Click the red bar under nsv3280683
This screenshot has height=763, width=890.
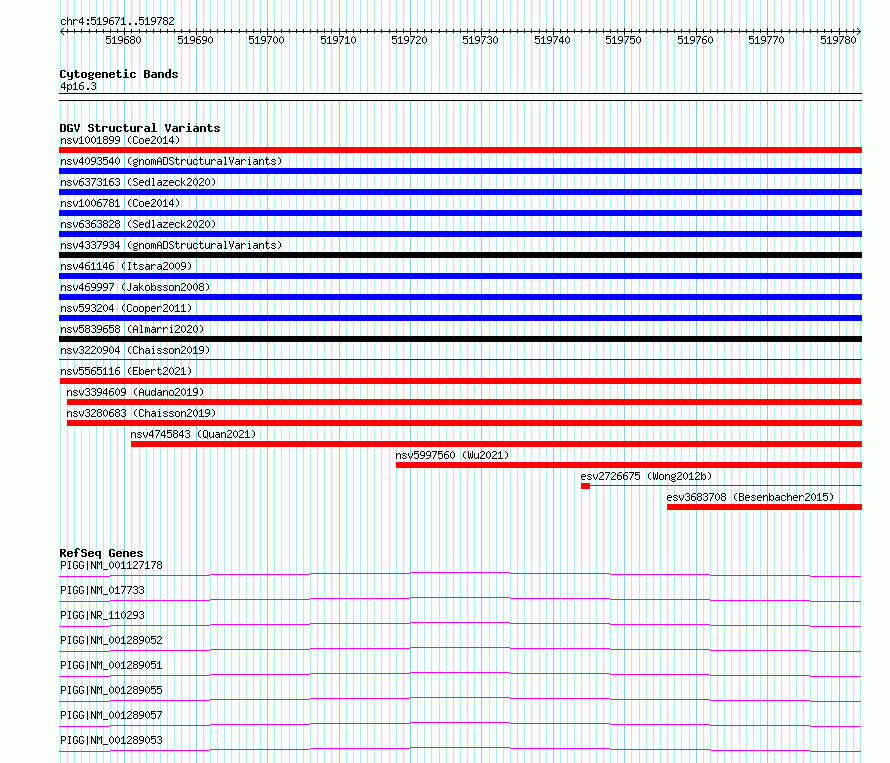464,423
